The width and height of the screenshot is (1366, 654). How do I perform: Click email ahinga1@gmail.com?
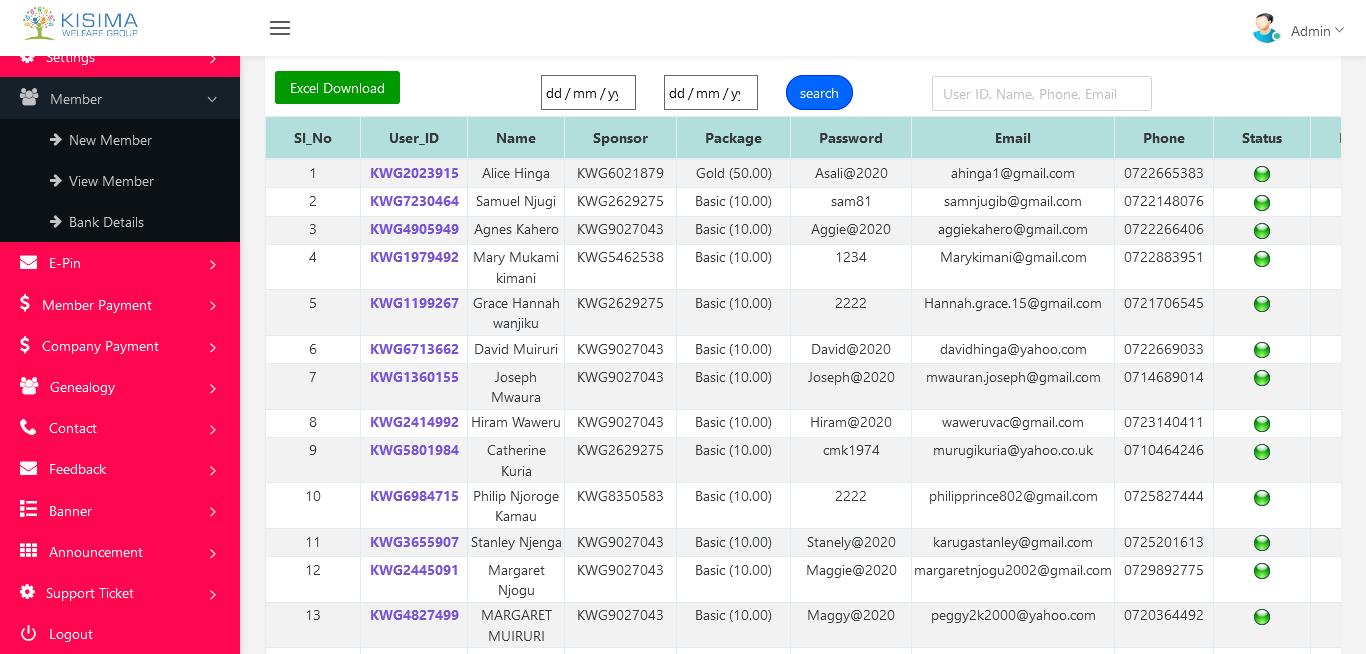[1013, 173]
